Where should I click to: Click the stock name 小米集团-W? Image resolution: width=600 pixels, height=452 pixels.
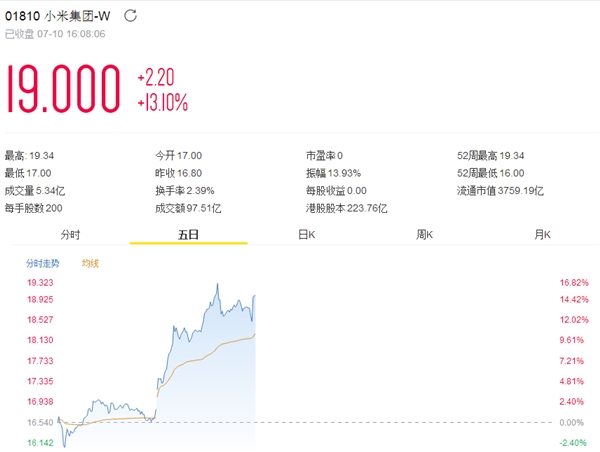(x=82, y=17)
